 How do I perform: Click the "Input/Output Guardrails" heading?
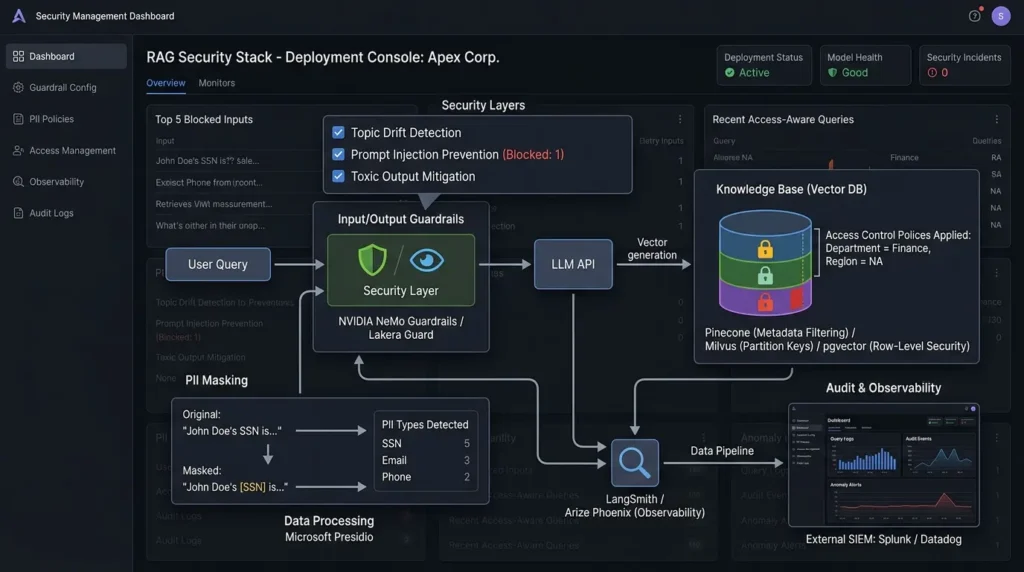click(401, 219)
